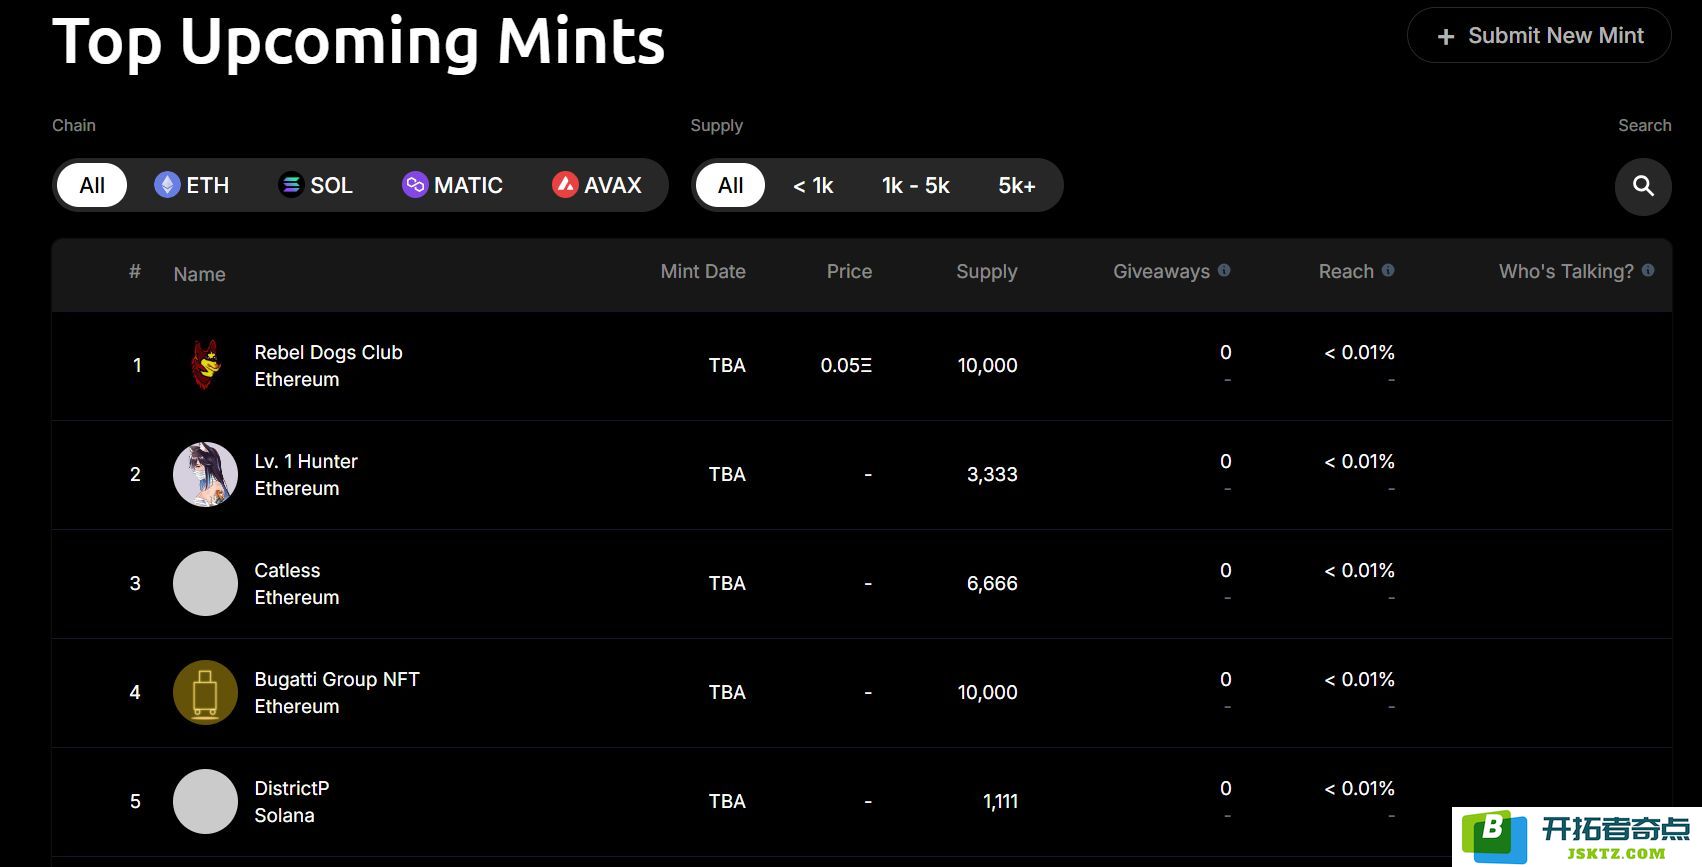1702x867 pixels.
Task: Click the Top Upcoming Mints heading
Action: [359, 43]
